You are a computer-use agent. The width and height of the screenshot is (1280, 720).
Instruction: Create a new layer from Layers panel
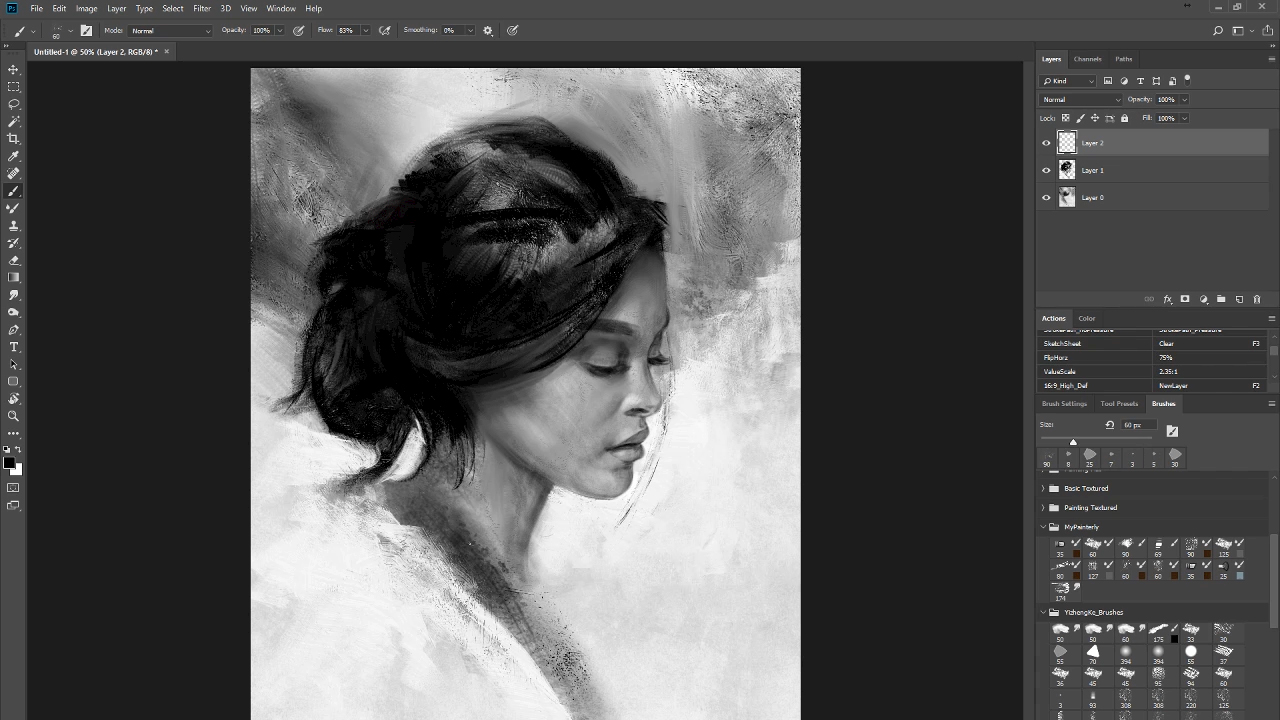(x=1239, y=299)
